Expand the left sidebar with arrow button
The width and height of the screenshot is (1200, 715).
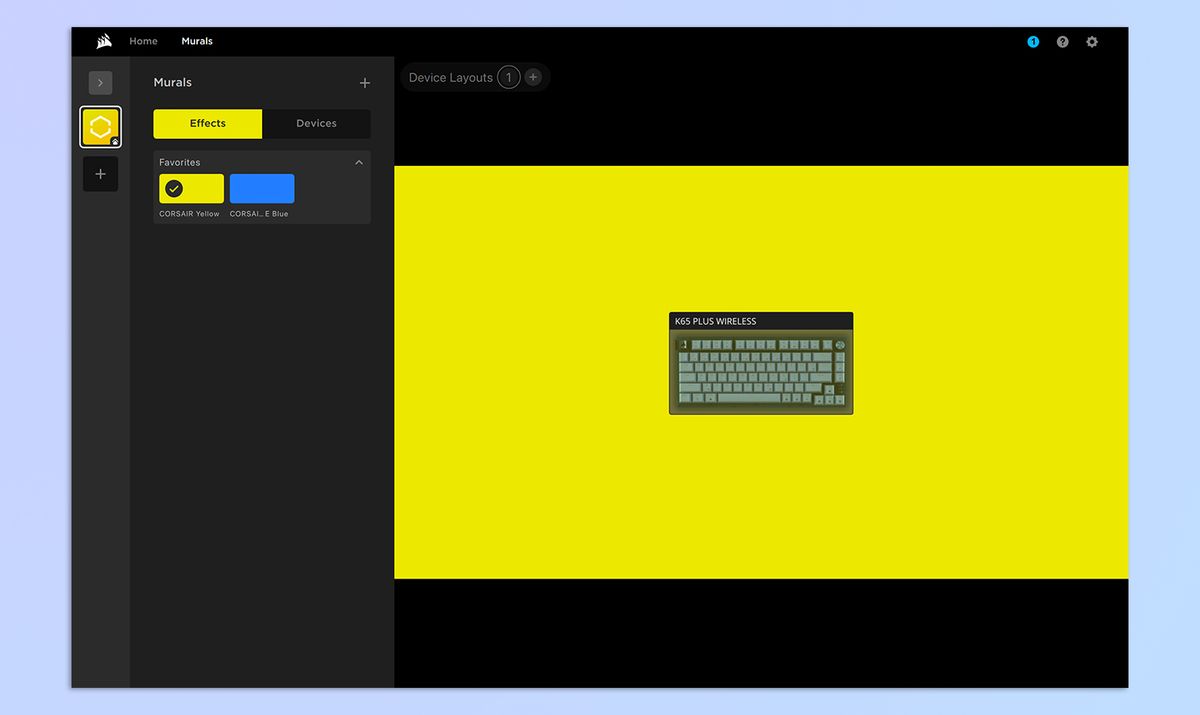pos(100,83)
